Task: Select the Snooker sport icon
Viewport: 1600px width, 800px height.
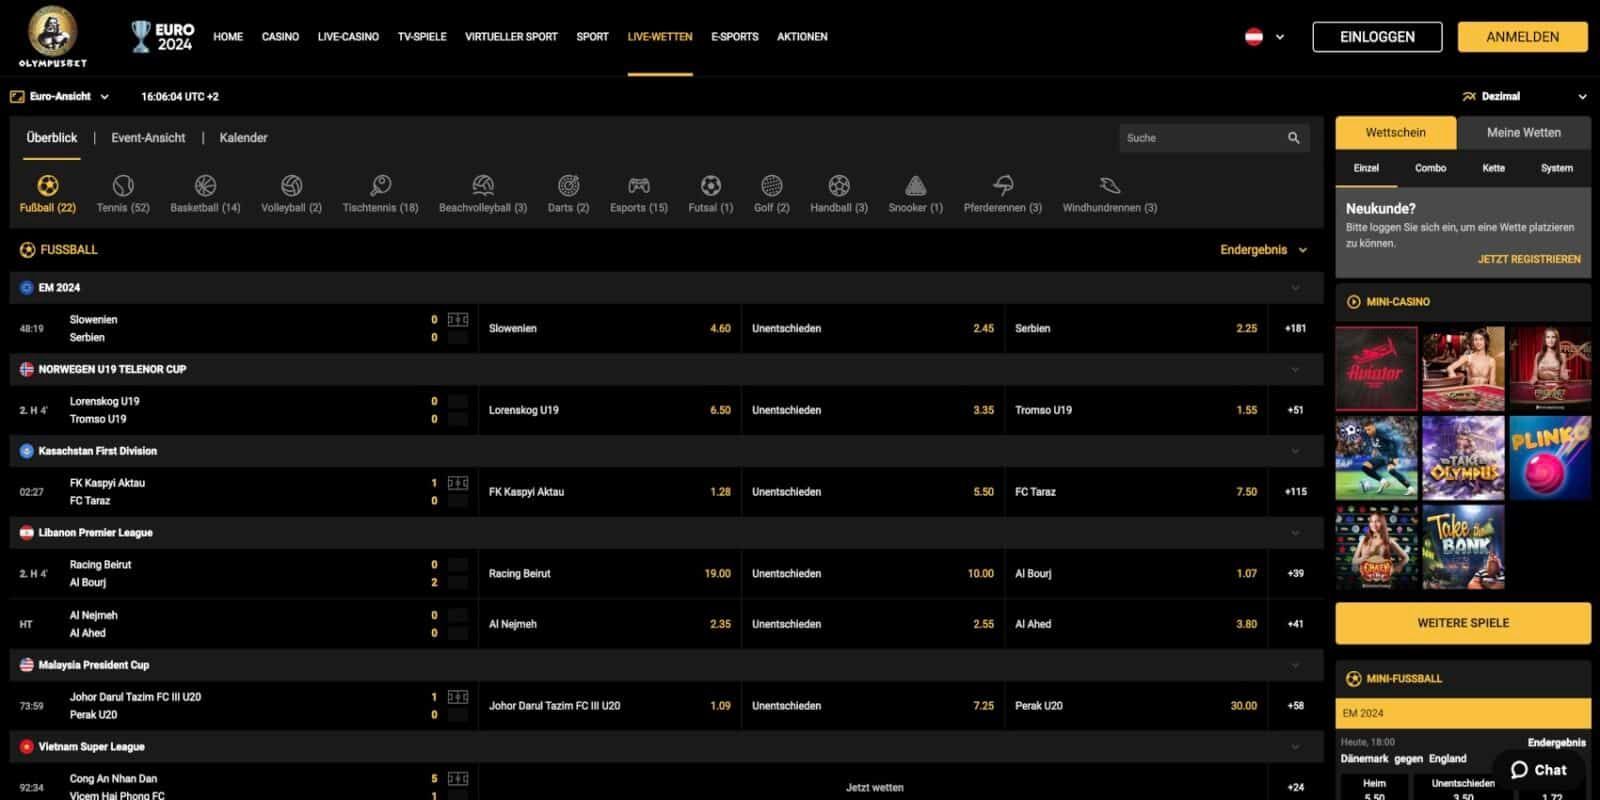Action: pyautogui.click(x=915, y=186)
